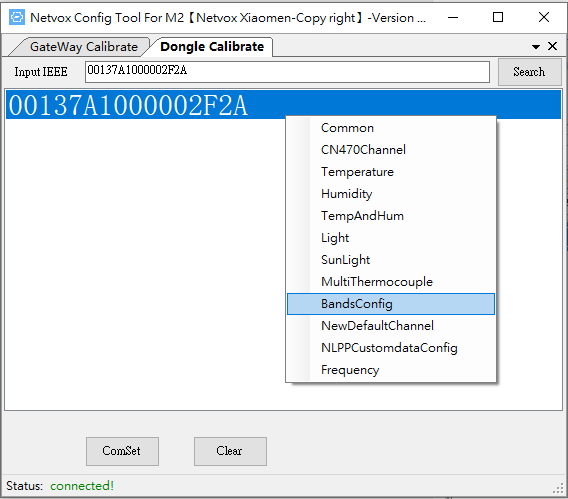Select the 00137A1000002F2A device entry
Image resolution: width=568 pixels, height=499 pixels.
[283, 105]
